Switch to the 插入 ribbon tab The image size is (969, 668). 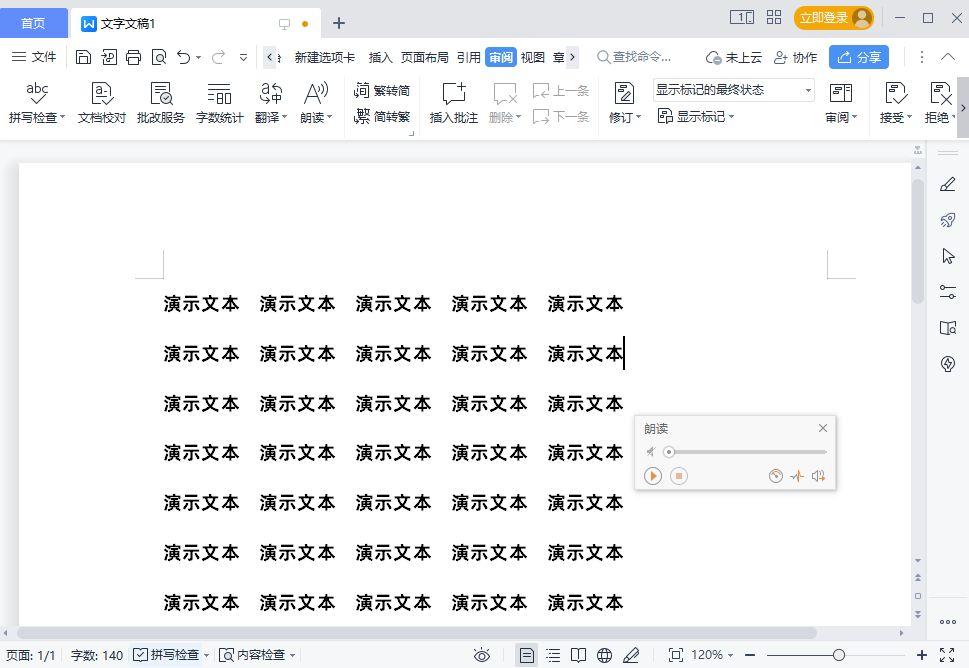click(380, 57)
